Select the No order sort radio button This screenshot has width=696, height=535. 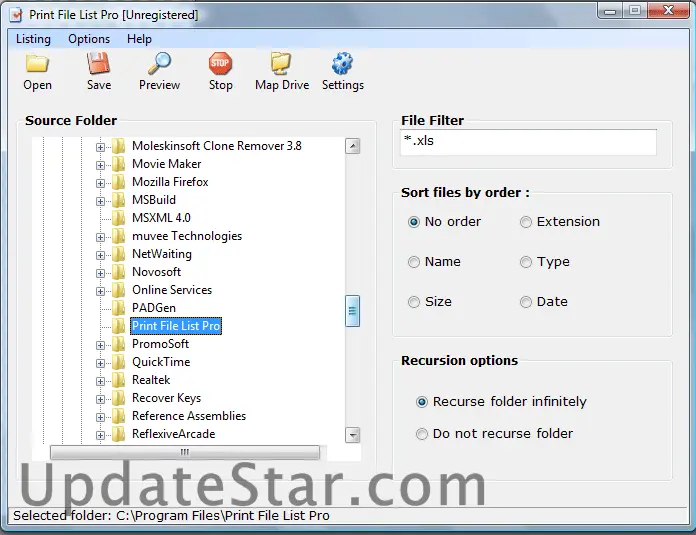414,222
